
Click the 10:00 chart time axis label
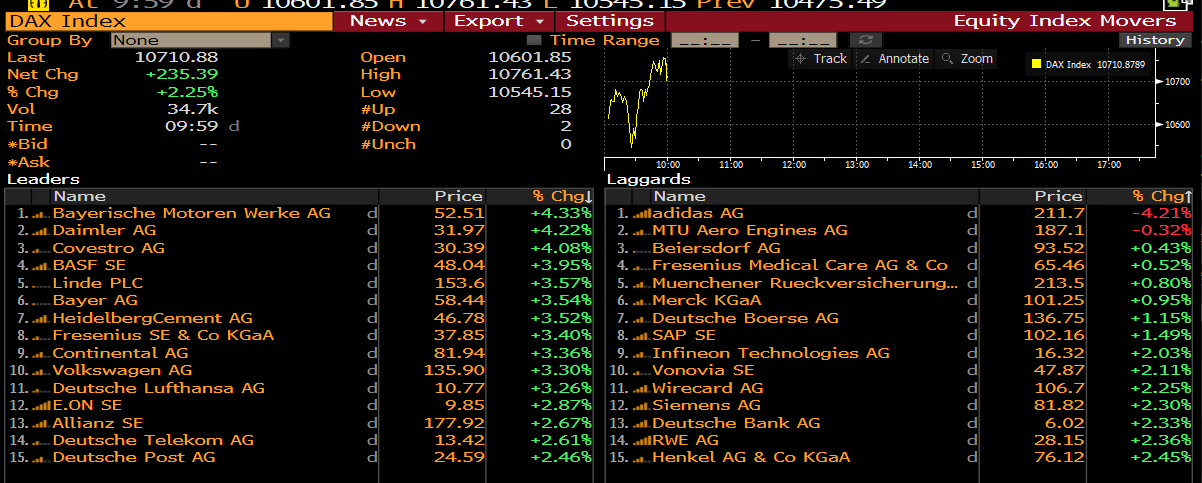pos(668,164)
